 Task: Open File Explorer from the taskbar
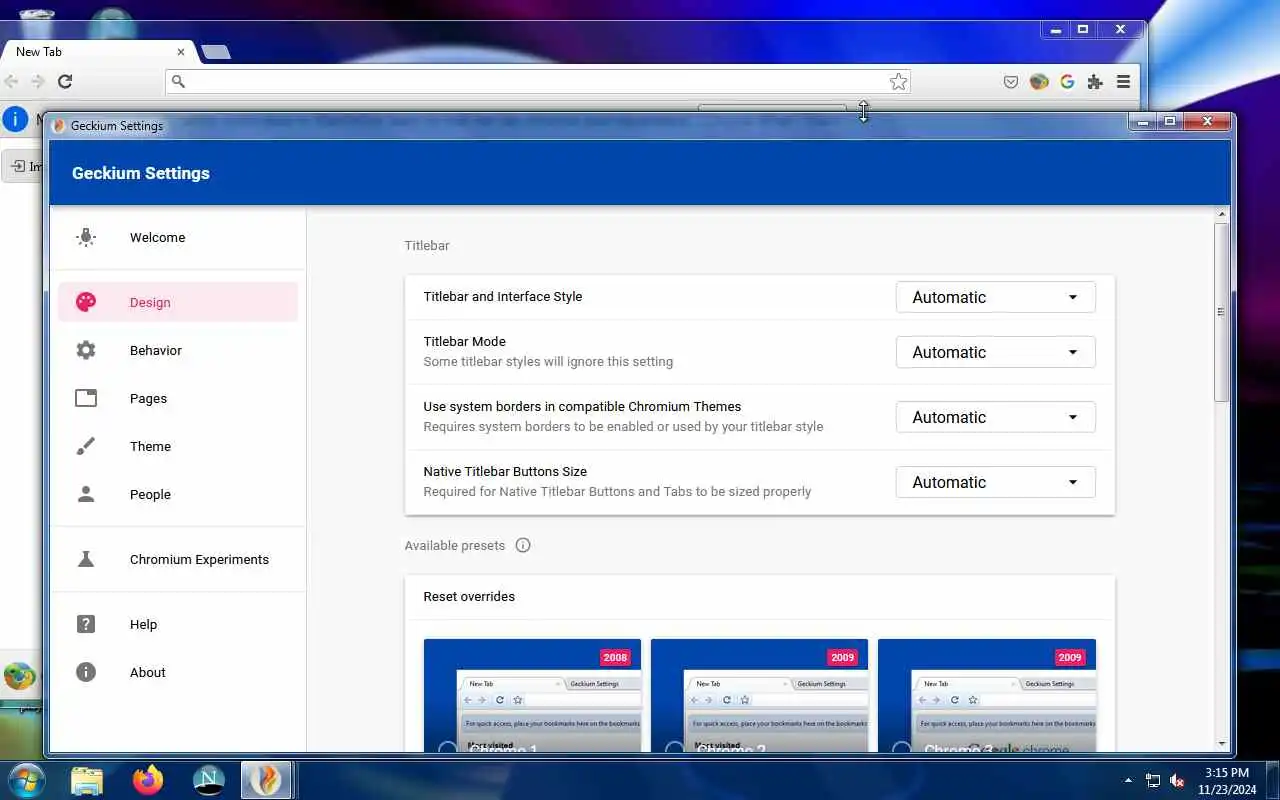87,780
